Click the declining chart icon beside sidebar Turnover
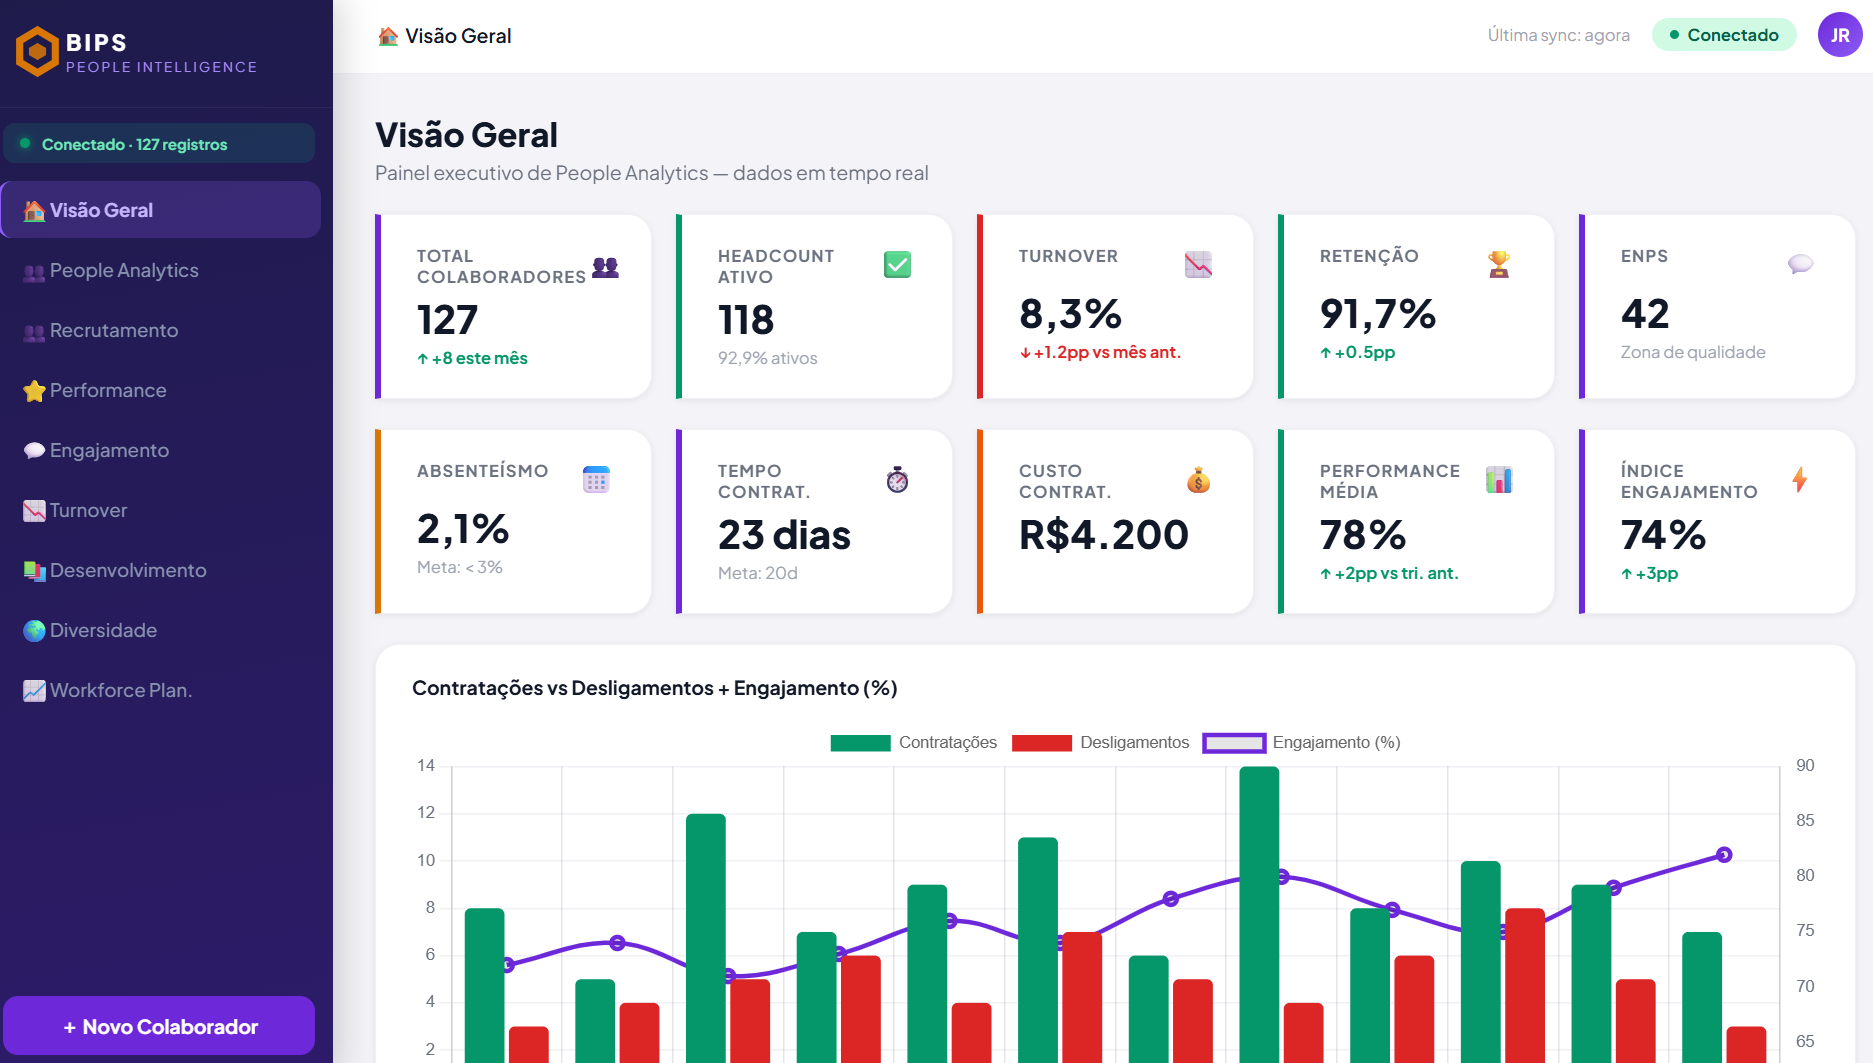The image size is (1873, 1063). [34, 511]
